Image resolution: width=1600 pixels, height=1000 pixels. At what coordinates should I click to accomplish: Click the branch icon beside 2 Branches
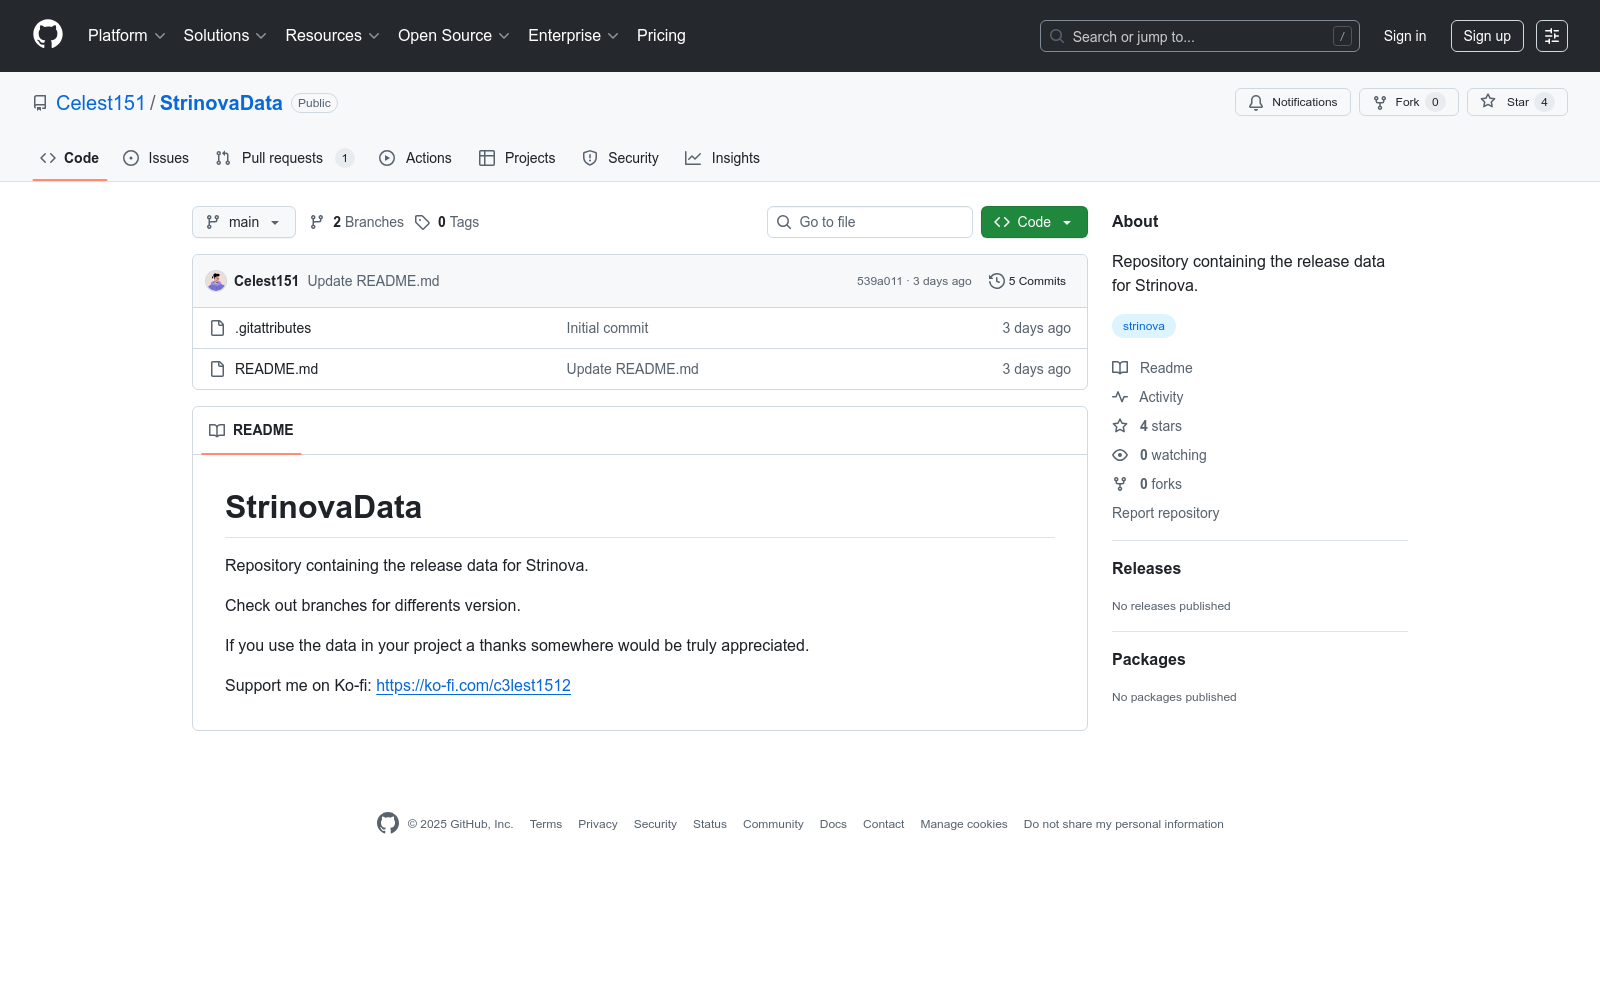pos(317,222)
